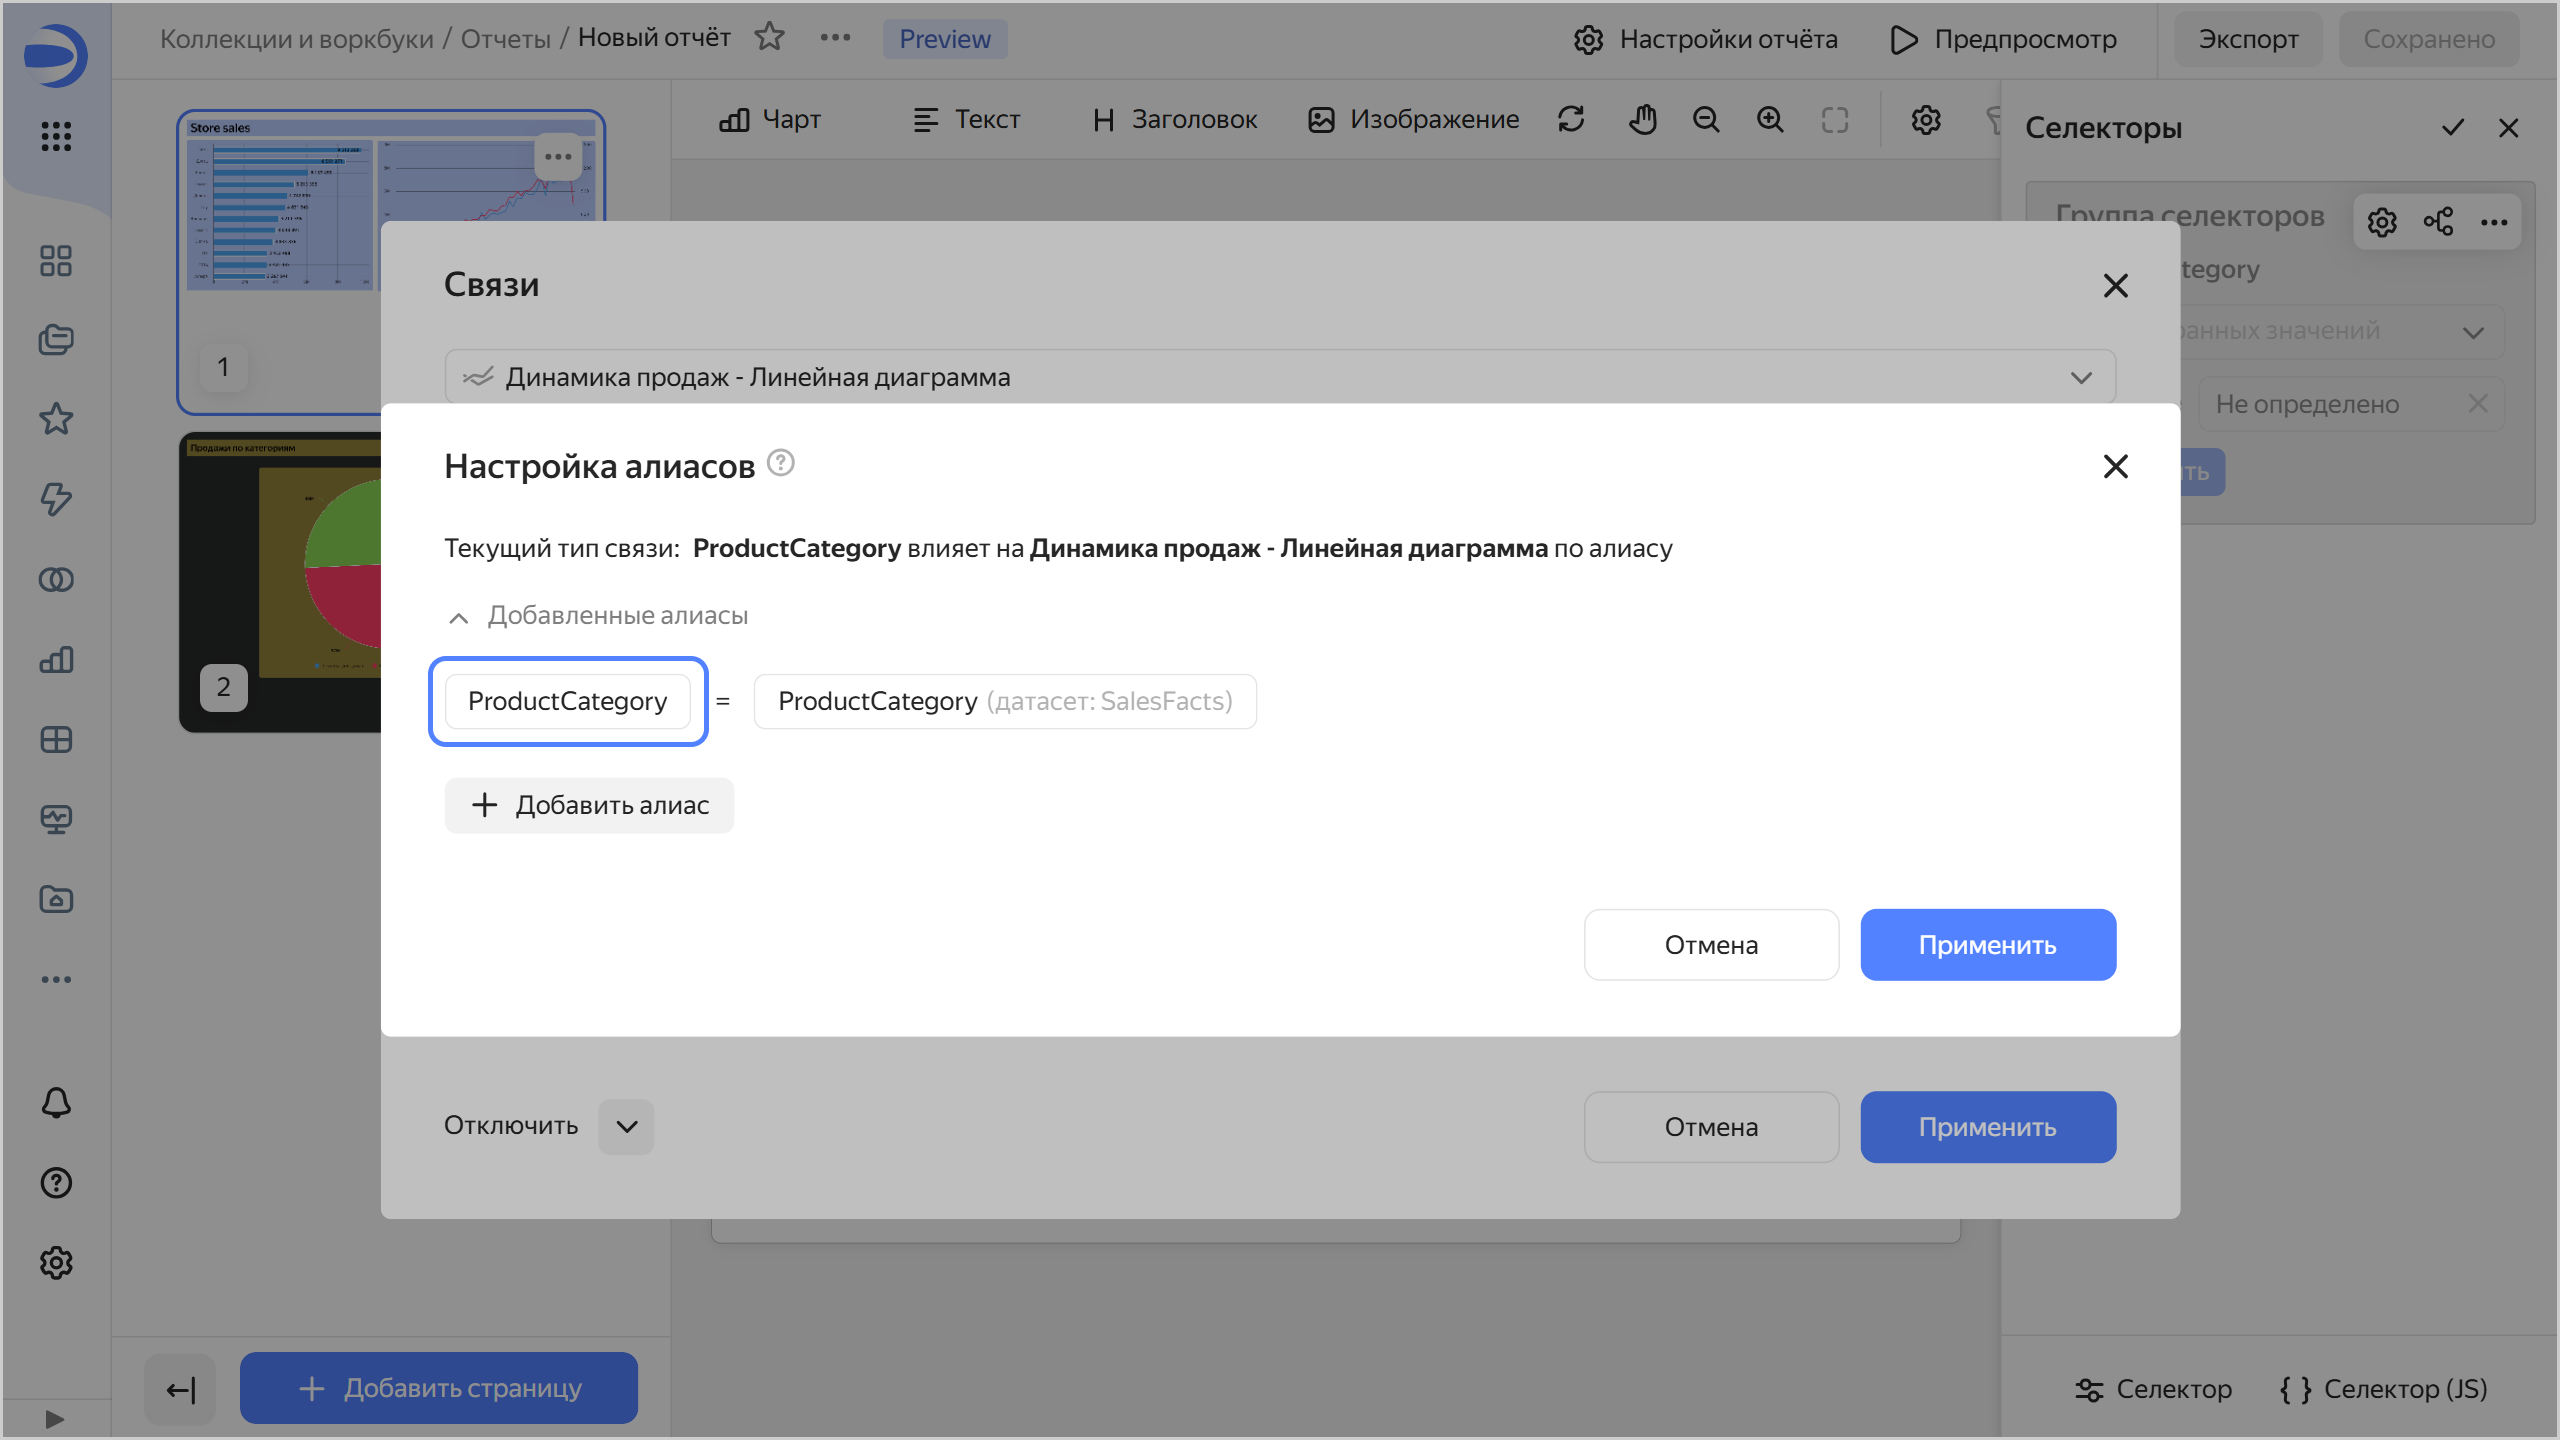Close the Настройка алиасов dialog
The height and width of the screenshot is (1440, 2560).
coord(2115,466)
